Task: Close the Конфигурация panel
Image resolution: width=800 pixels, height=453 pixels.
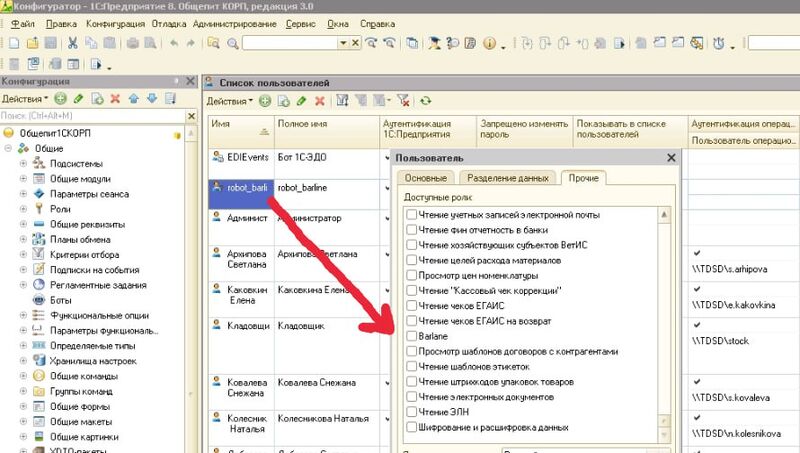Action: click(190, 81)
